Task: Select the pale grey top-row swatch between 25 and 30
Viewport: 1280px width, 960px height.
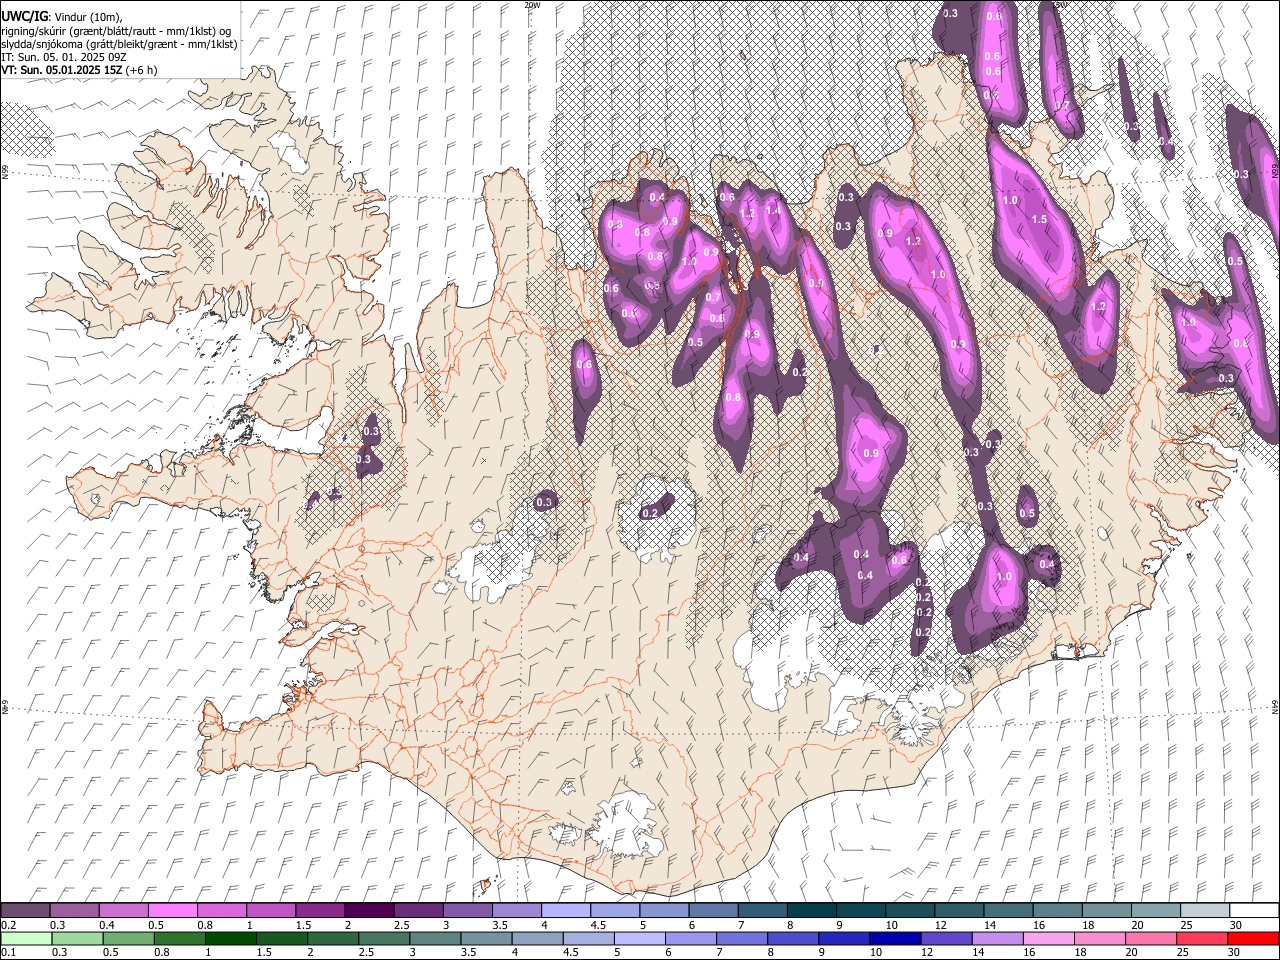Action: pyautogui.click(x=1205, y=911)
